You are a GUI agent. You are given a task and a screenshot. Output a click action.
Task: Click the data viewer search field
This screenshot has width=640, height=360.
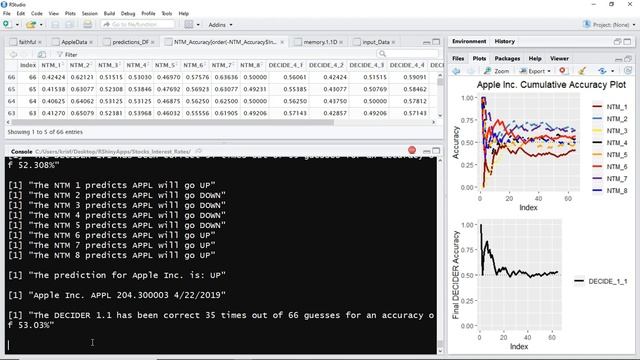click(x=407, y=54)
